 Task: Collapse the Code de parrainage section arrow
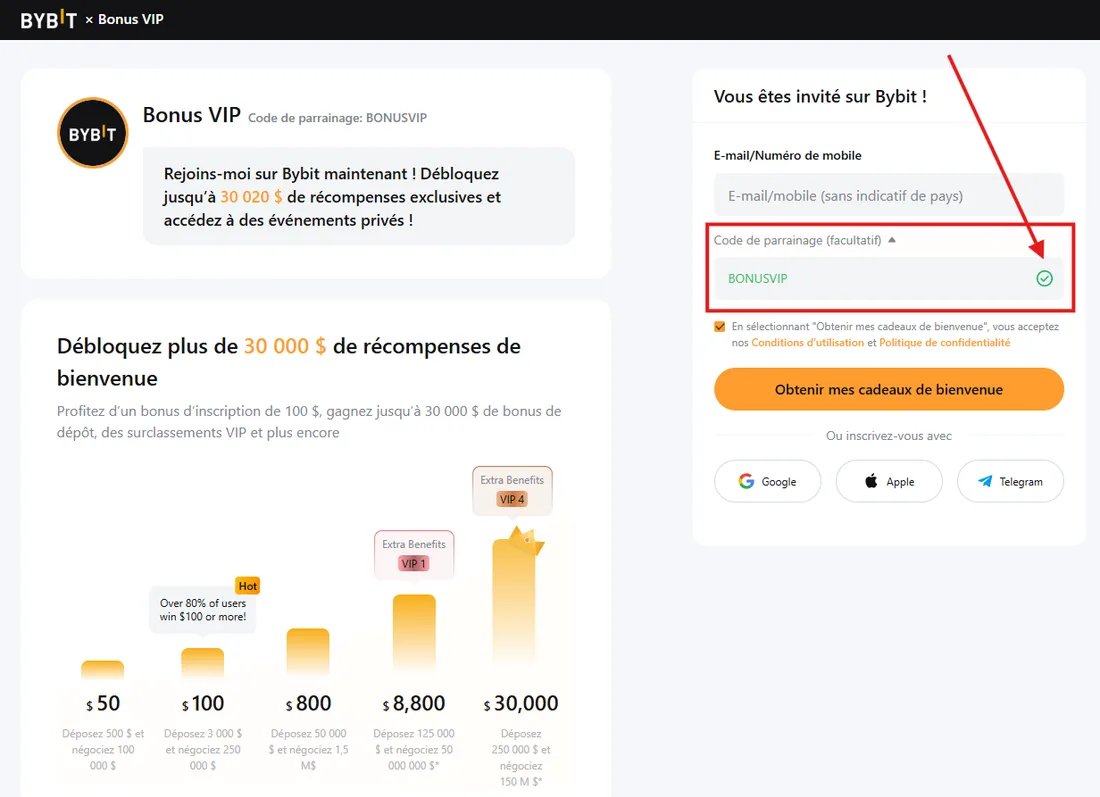(892, 240)
